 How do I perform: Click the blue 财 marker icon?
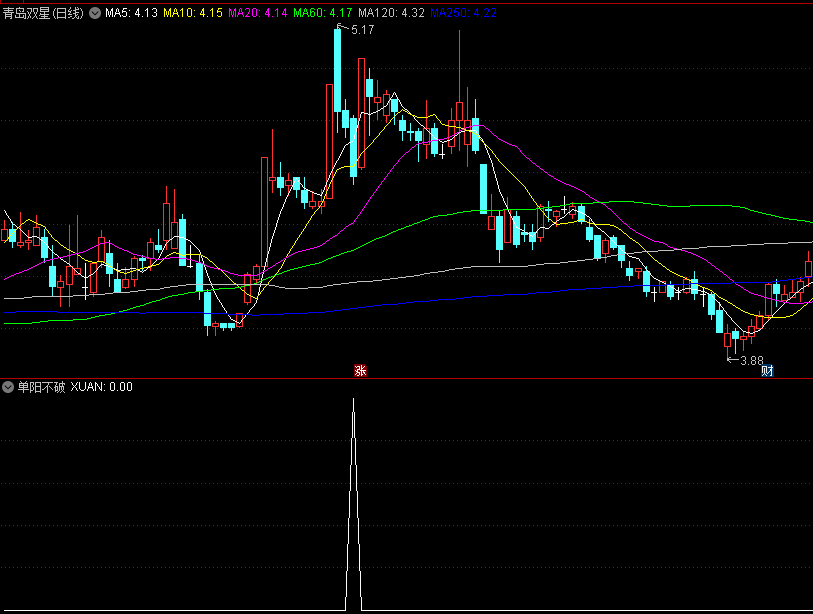click(767, 370)
